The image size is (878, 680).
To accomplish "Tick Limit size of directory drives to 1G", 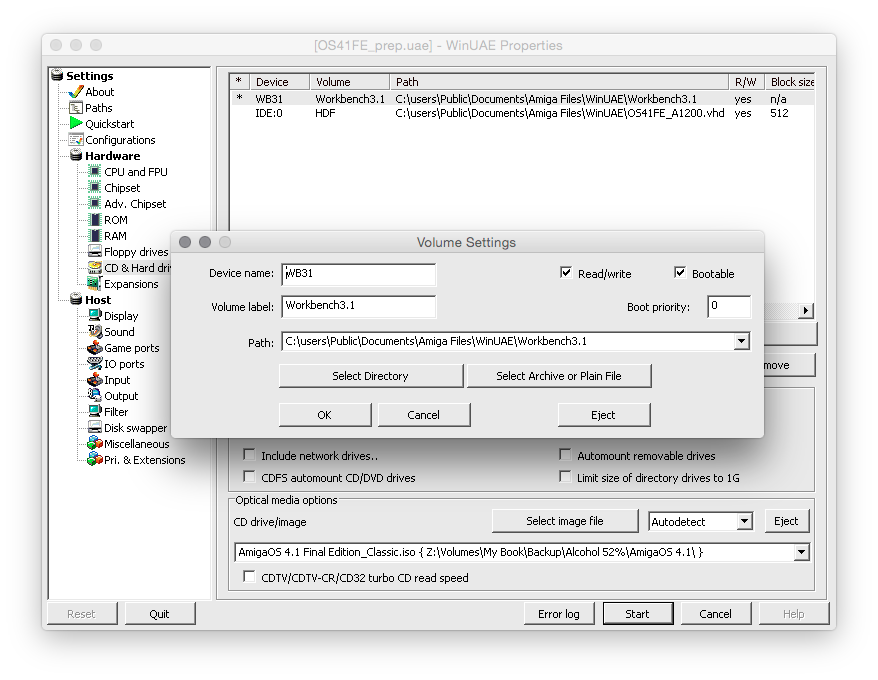I will [565, 477].
